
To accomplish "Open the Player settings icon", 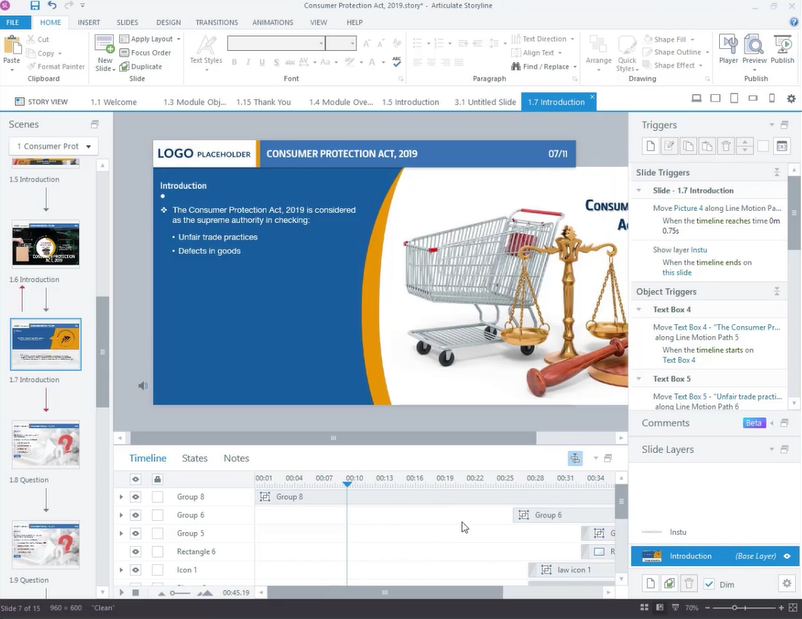I will (x=728, y=45).
